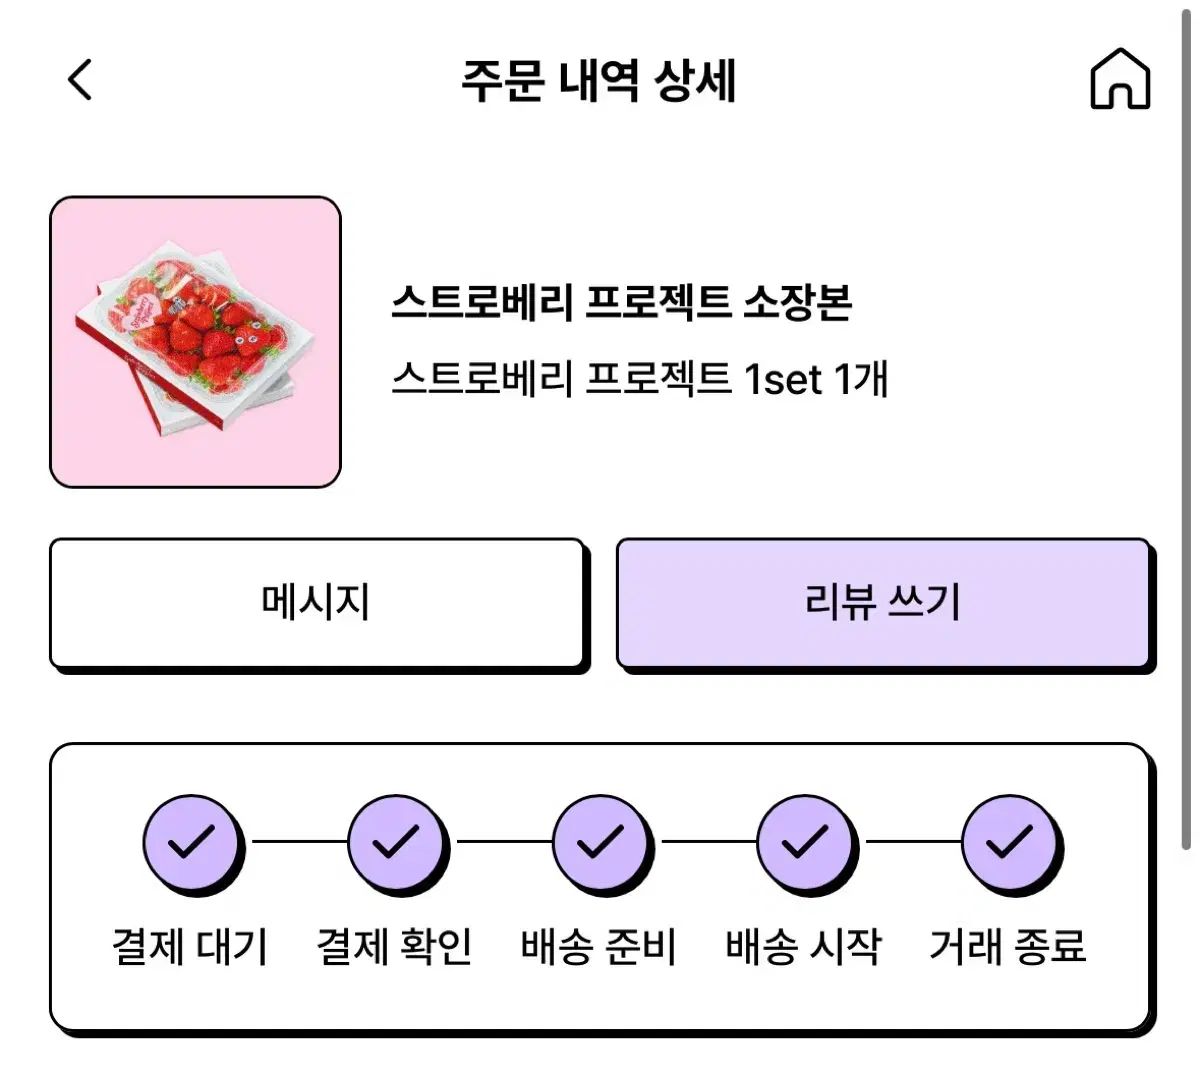
Task: Open product title 스트로베리 프로젝트 소장본
Action: (x=621, y=302)
